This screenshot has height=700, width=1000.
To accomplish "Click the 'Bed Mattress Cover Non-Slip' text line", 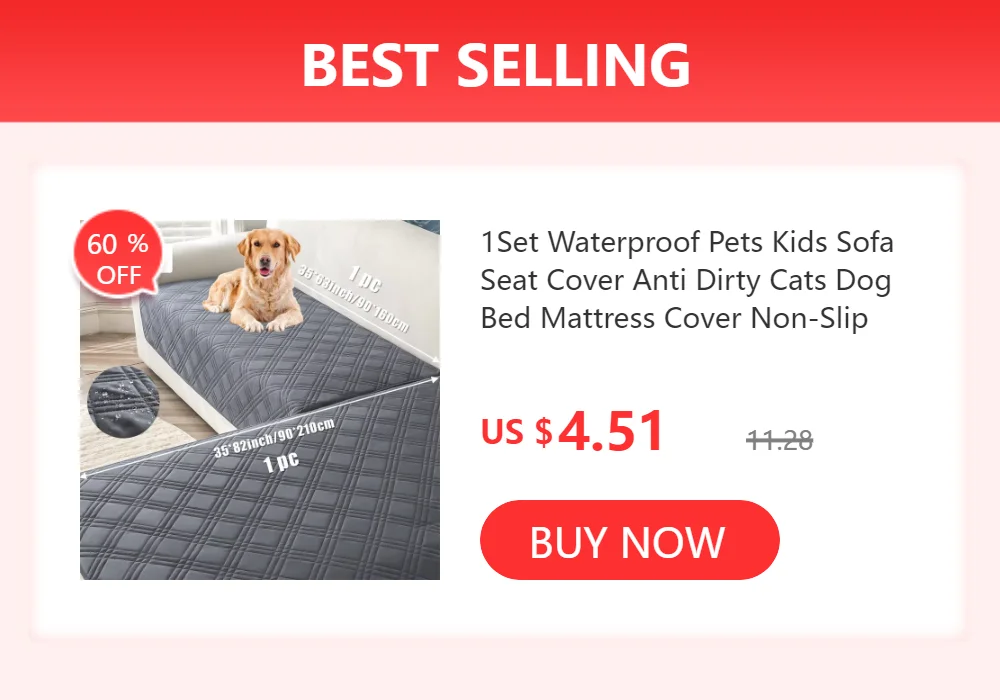I will click(674, 317).
